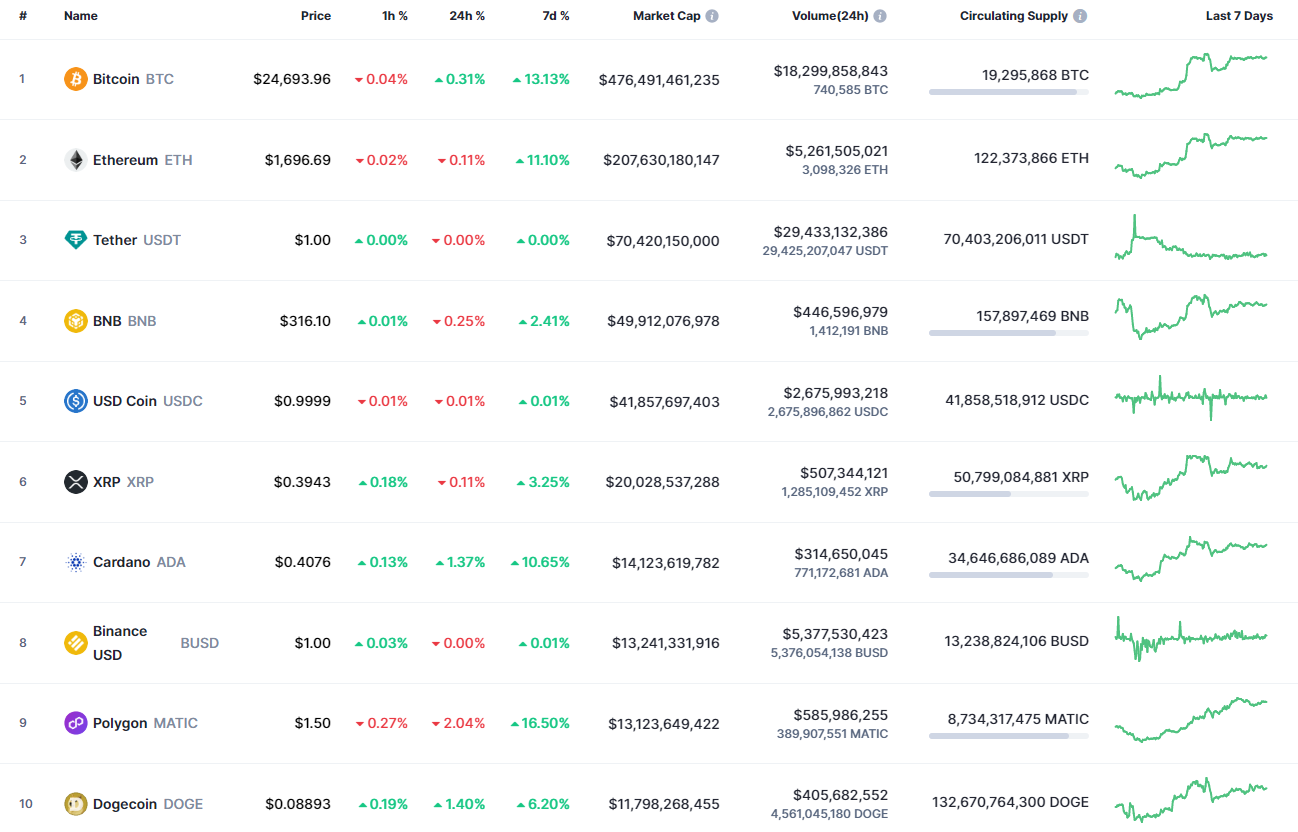Sort by the 24h % column header
This screenshot has width=1298, height=832.
467,15
